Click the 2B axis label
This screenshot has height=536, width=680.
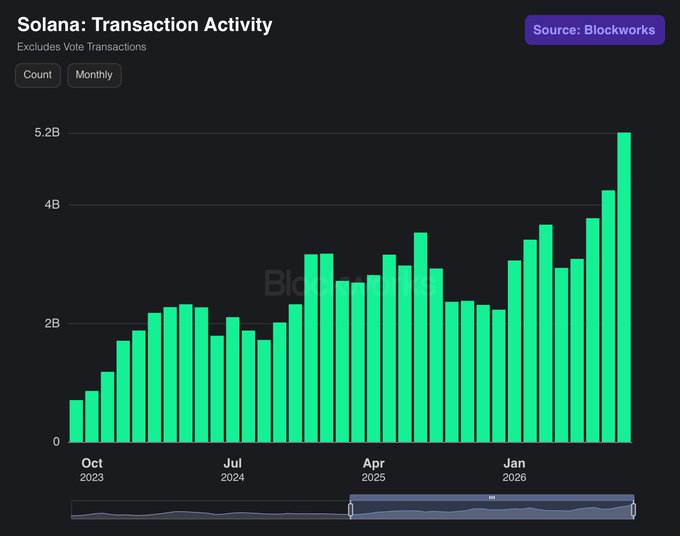pyautogui.click(x=52, y=324)
